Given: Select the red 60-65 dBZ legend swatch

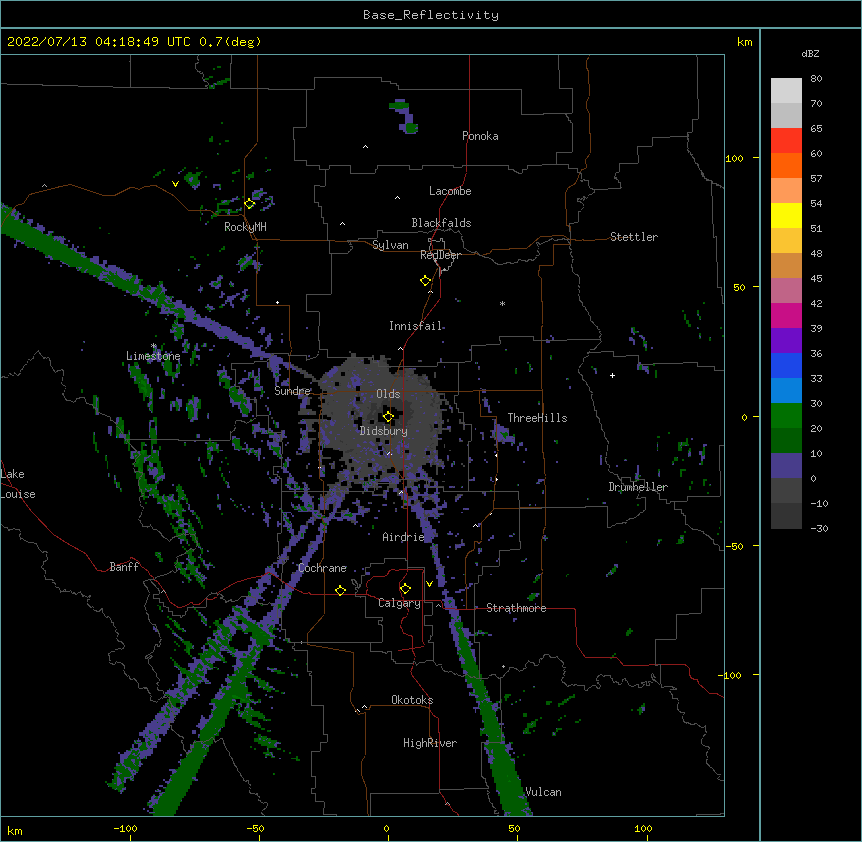Looking at the screenshot, I should tap(786, 140).
